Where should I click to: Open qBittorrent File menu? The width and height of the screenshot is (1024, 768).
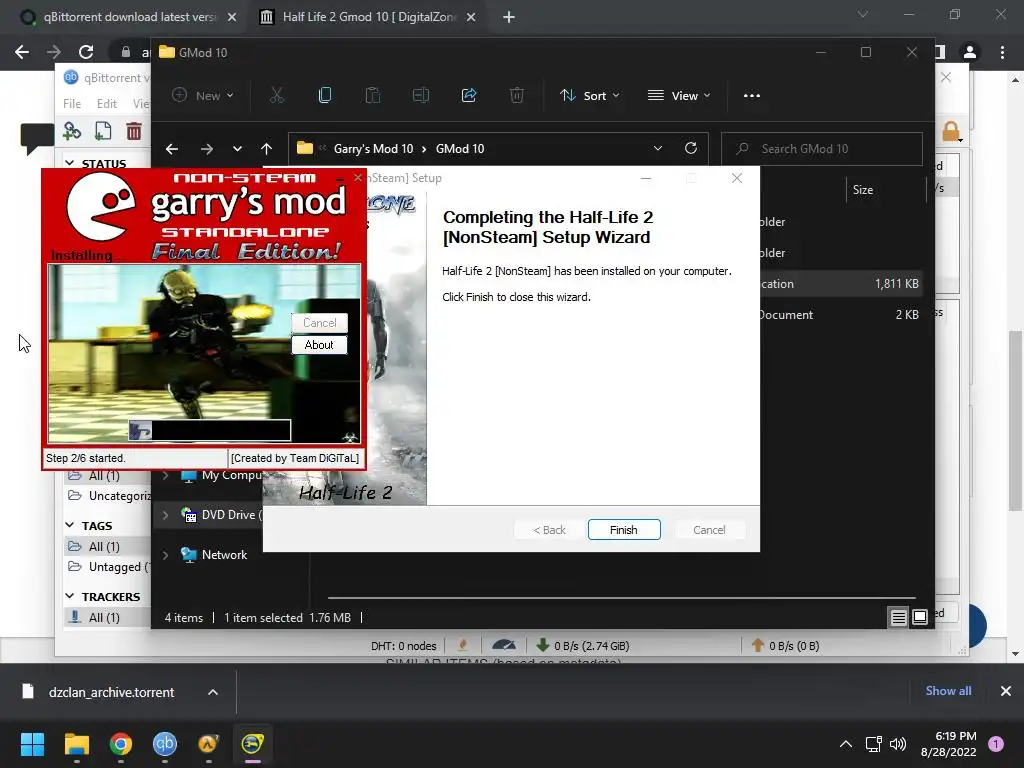click(x=72, y=104)
